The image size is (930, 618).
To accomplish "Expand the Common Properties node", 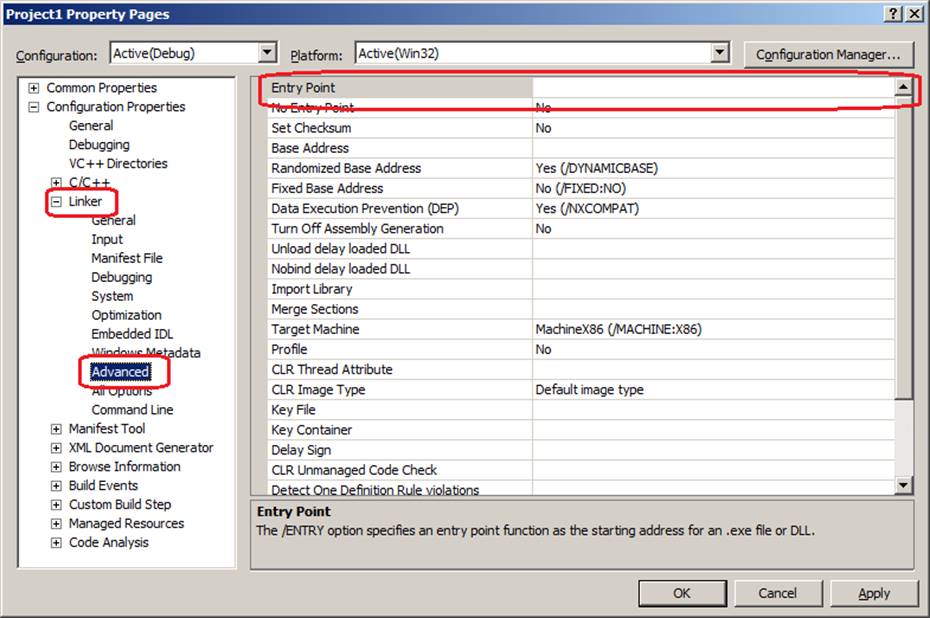I will coord(34,88).
